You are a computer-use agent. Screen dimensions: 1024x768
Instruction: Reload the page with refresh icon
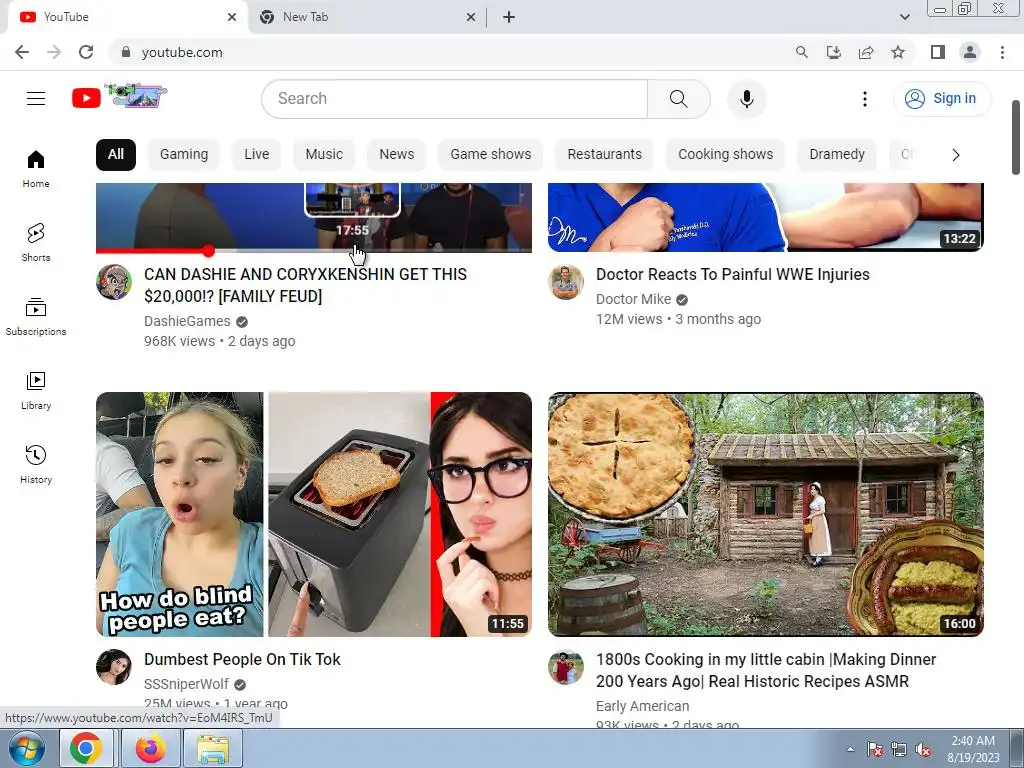click(86, 52)
